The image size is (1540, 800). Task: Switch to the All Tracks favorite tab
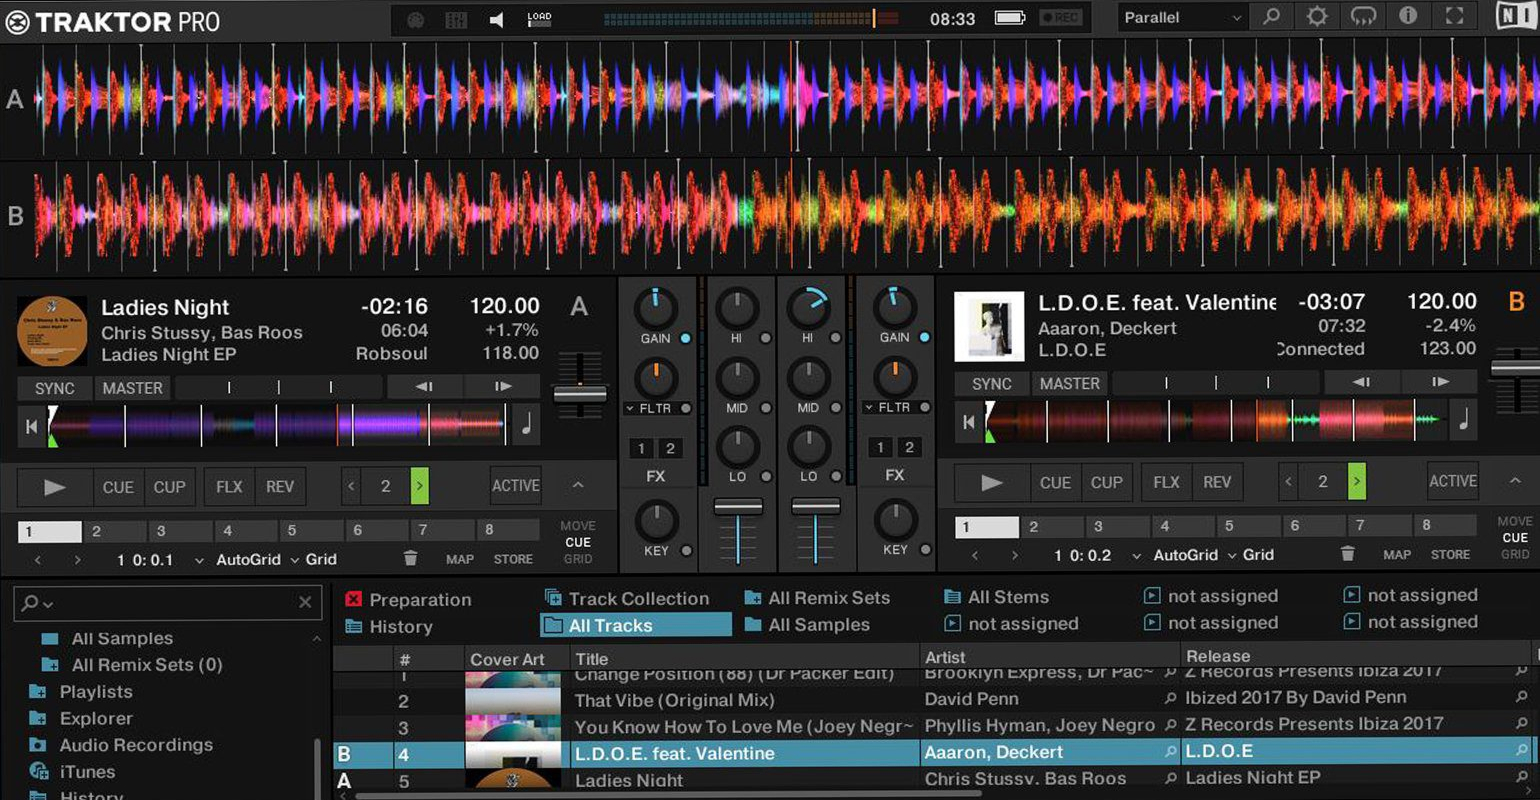click(635, 623)
